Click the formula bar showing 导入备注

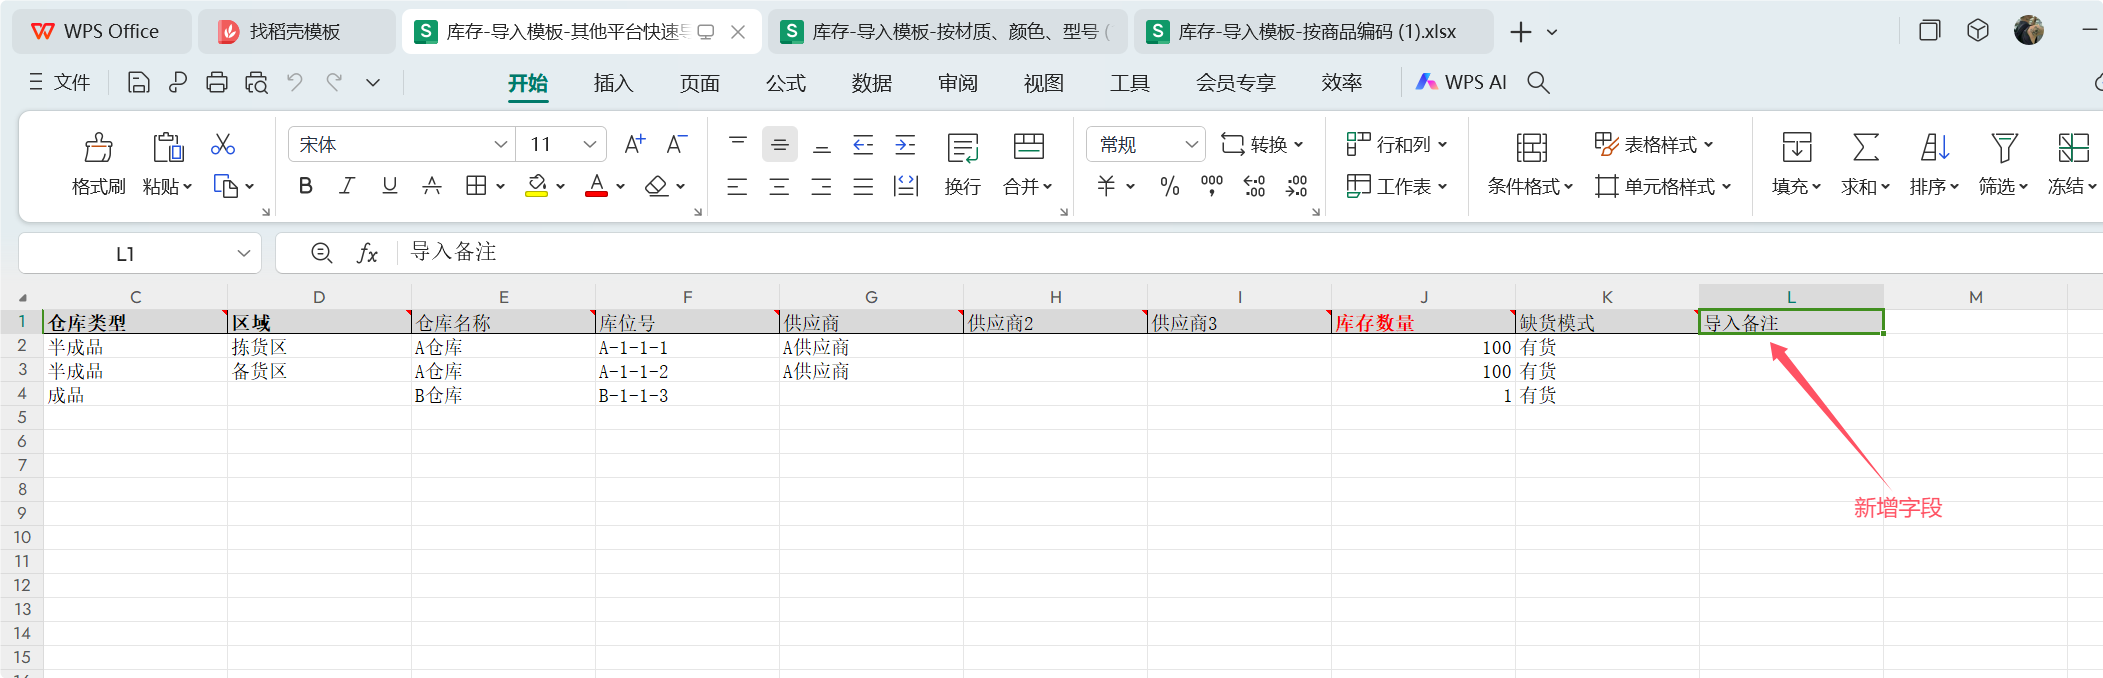pyautogui.click(x=1250, y=253)
